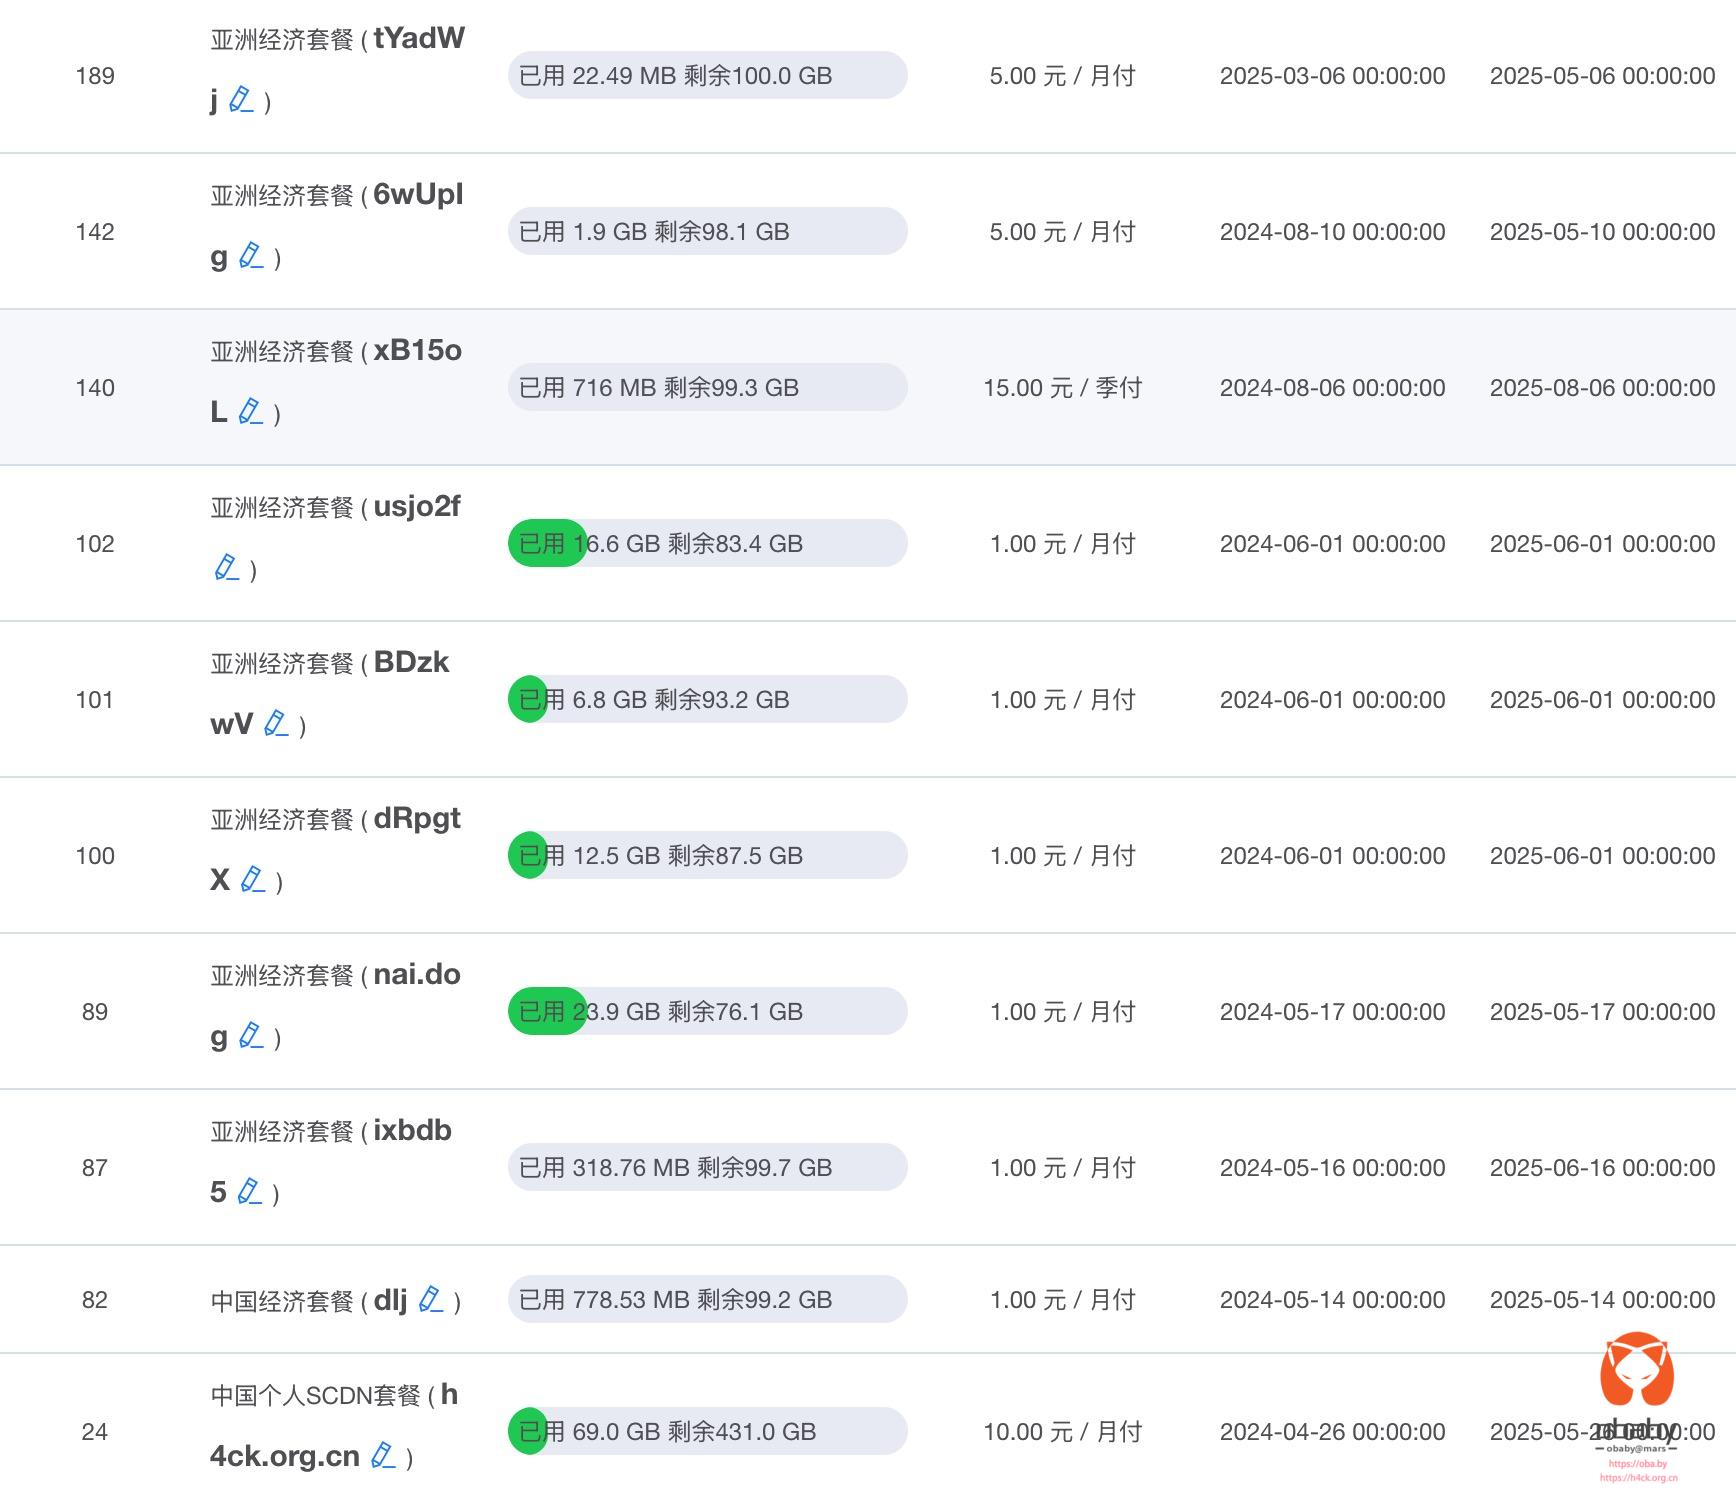Edit remark for xB15oL package
The image size is (1736, 1494).
pos(250,411)
